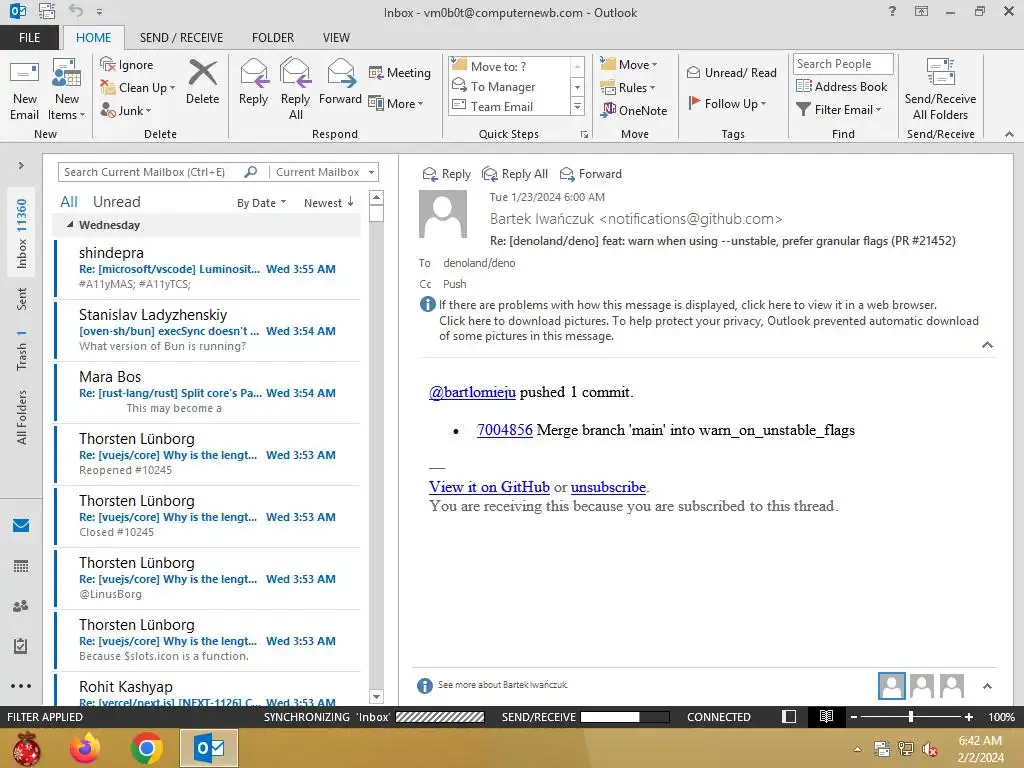The image size is (1024, 768).
Task: Open Calendar view in navigation bar
Action: pyautogui.click(x=21, y=566)
